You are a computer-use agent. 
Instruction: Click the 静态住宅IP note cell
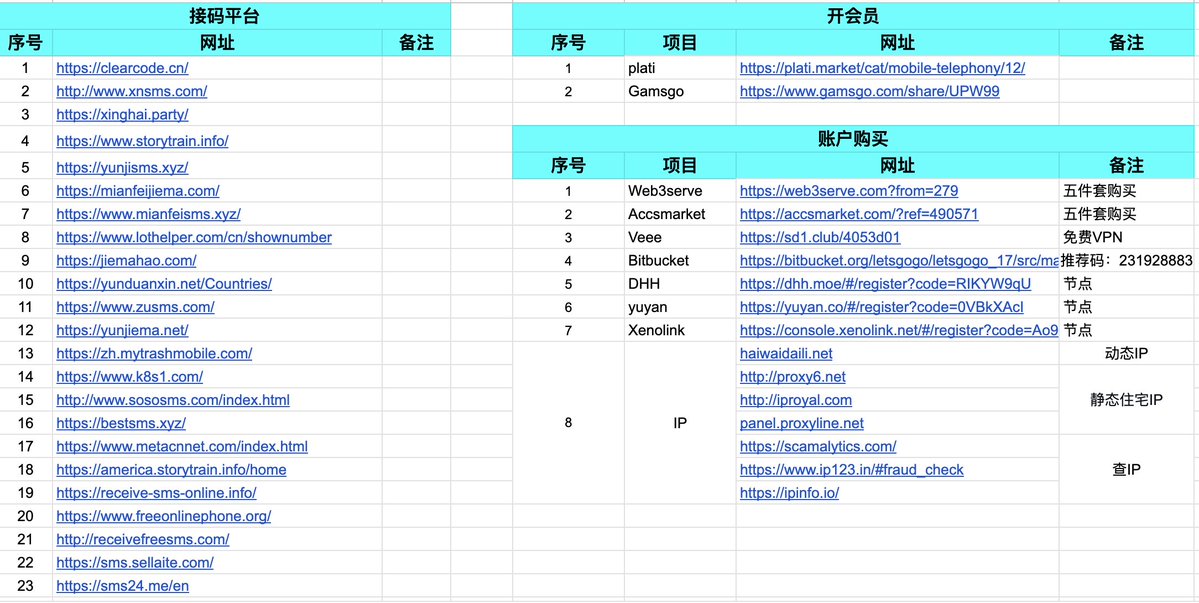tap(1126, 400)
